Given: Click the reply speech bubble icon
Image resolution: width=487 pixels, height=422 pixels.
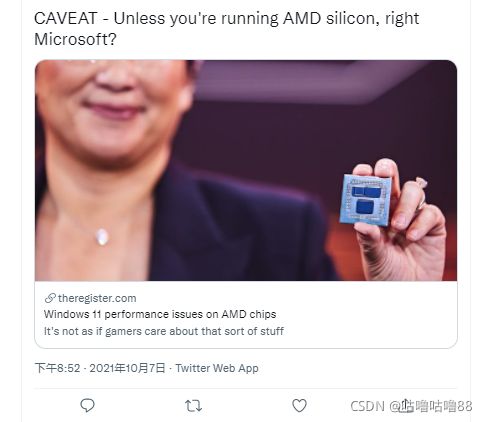Looking at the screenshot, I should (x=87, y=405).
